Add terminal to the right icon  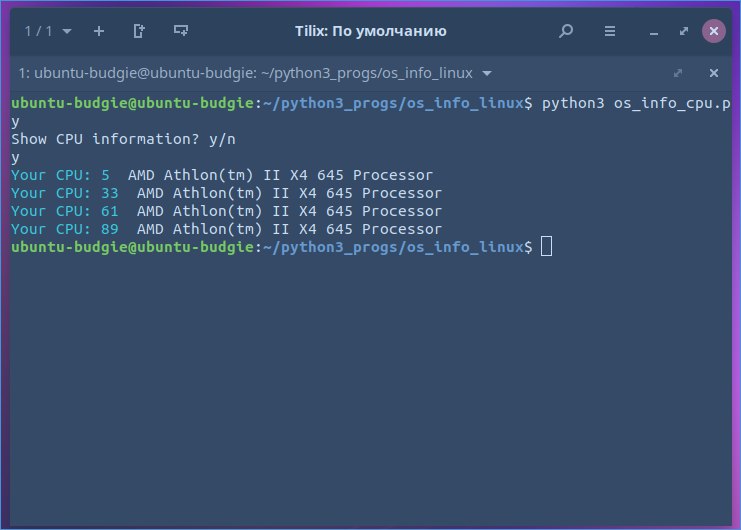(139, 31)
